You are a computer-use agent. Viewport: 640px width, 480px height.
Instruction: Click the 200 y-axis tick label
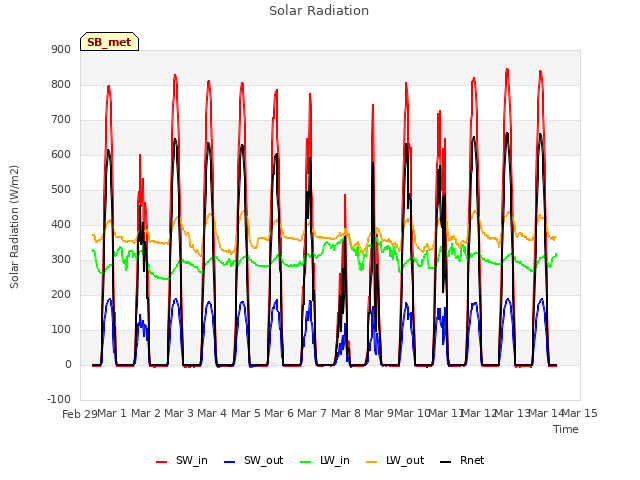point(61,295)
